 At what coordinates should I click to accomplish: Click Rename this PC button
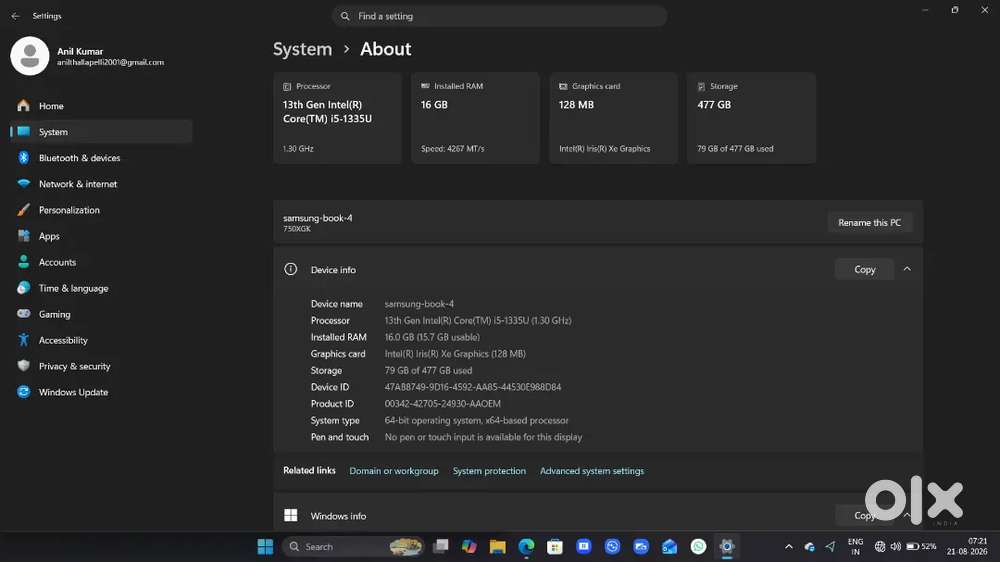click(x=869, y=223)
